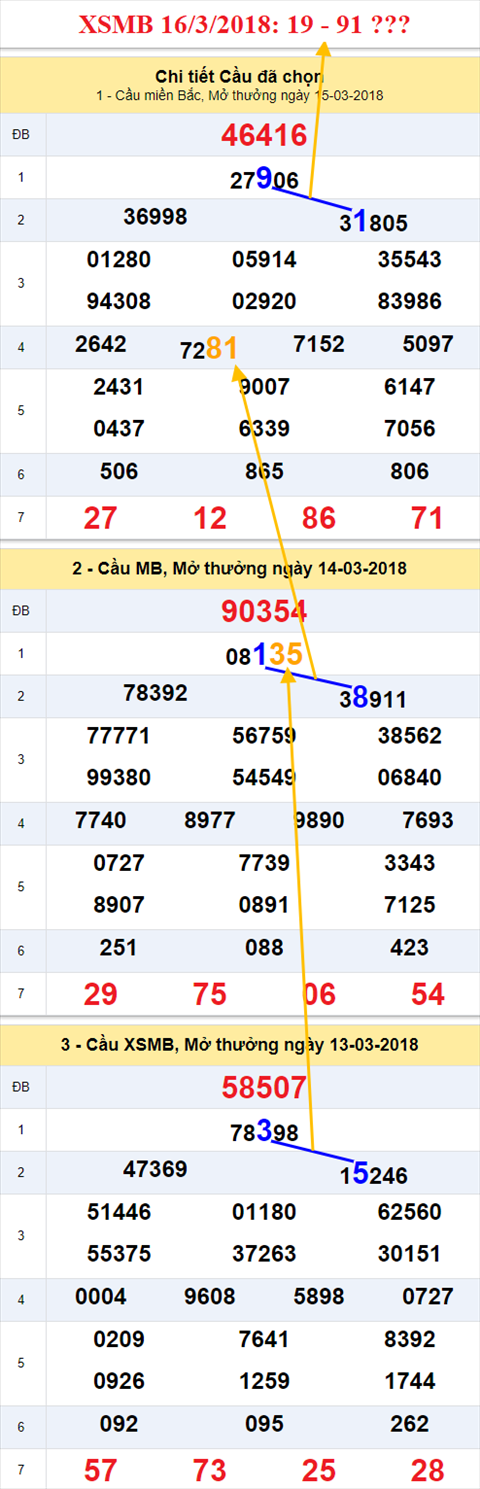
Task: Select second prize number 15246
Action: [x=373, y=1175]
